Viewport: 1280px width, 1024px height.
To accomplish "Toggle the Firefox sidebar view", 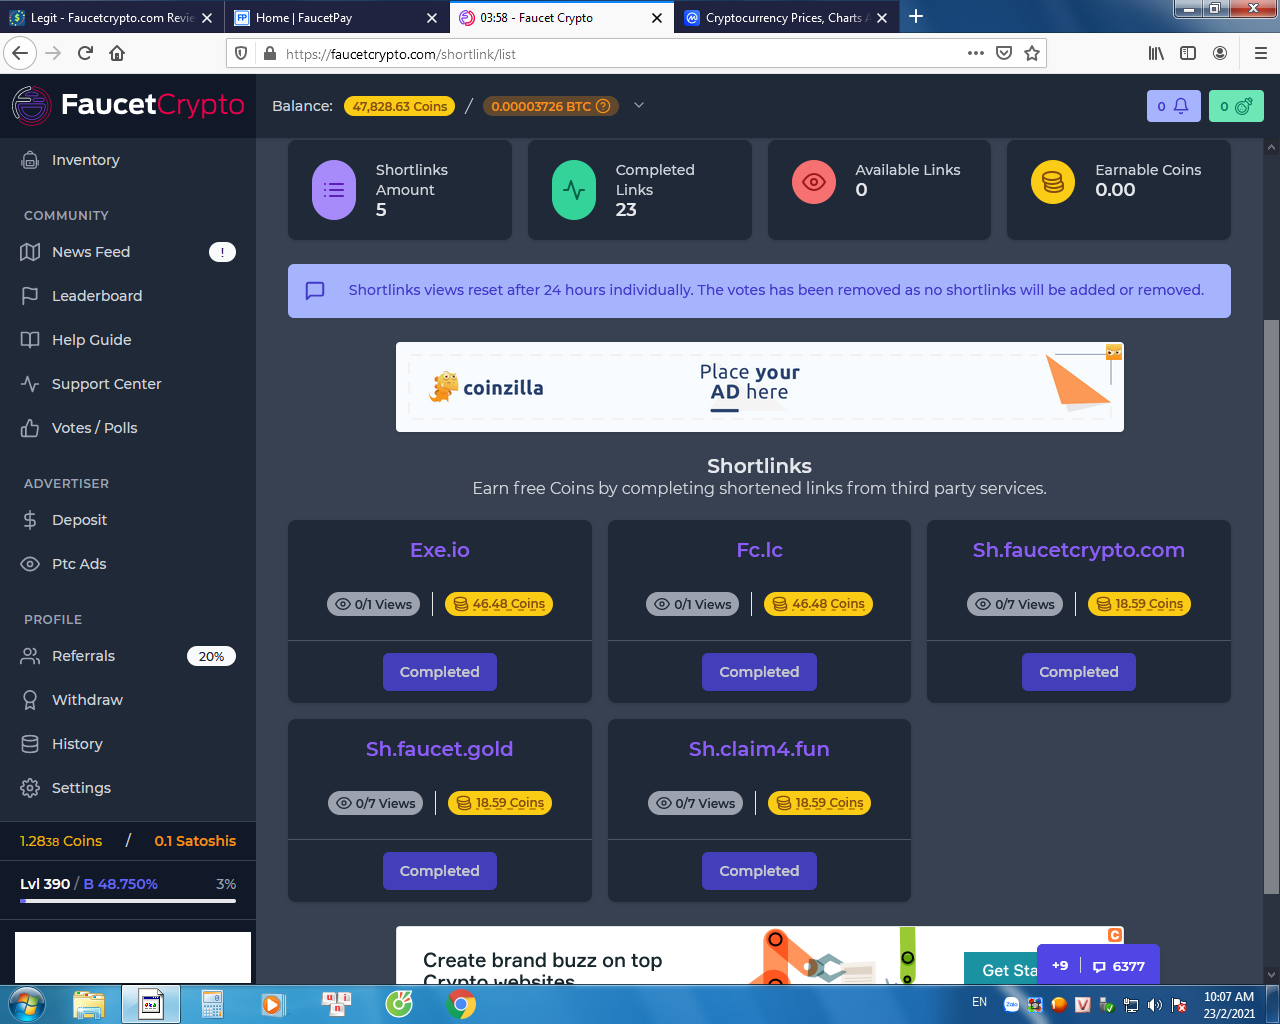I will click(x=1188, y=53).
